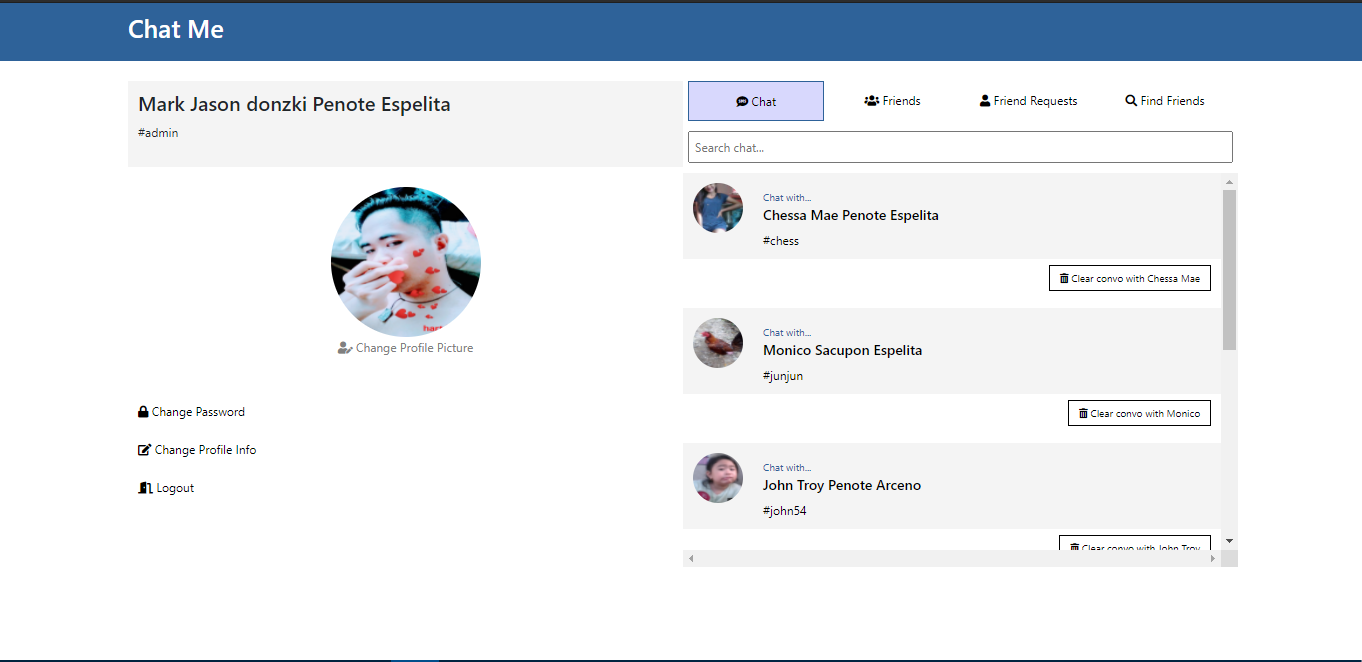The width and height of the screenshot is (1362, 662).
Task: Click the group icon on Friends tab
Action: click(x=871, y=101)
